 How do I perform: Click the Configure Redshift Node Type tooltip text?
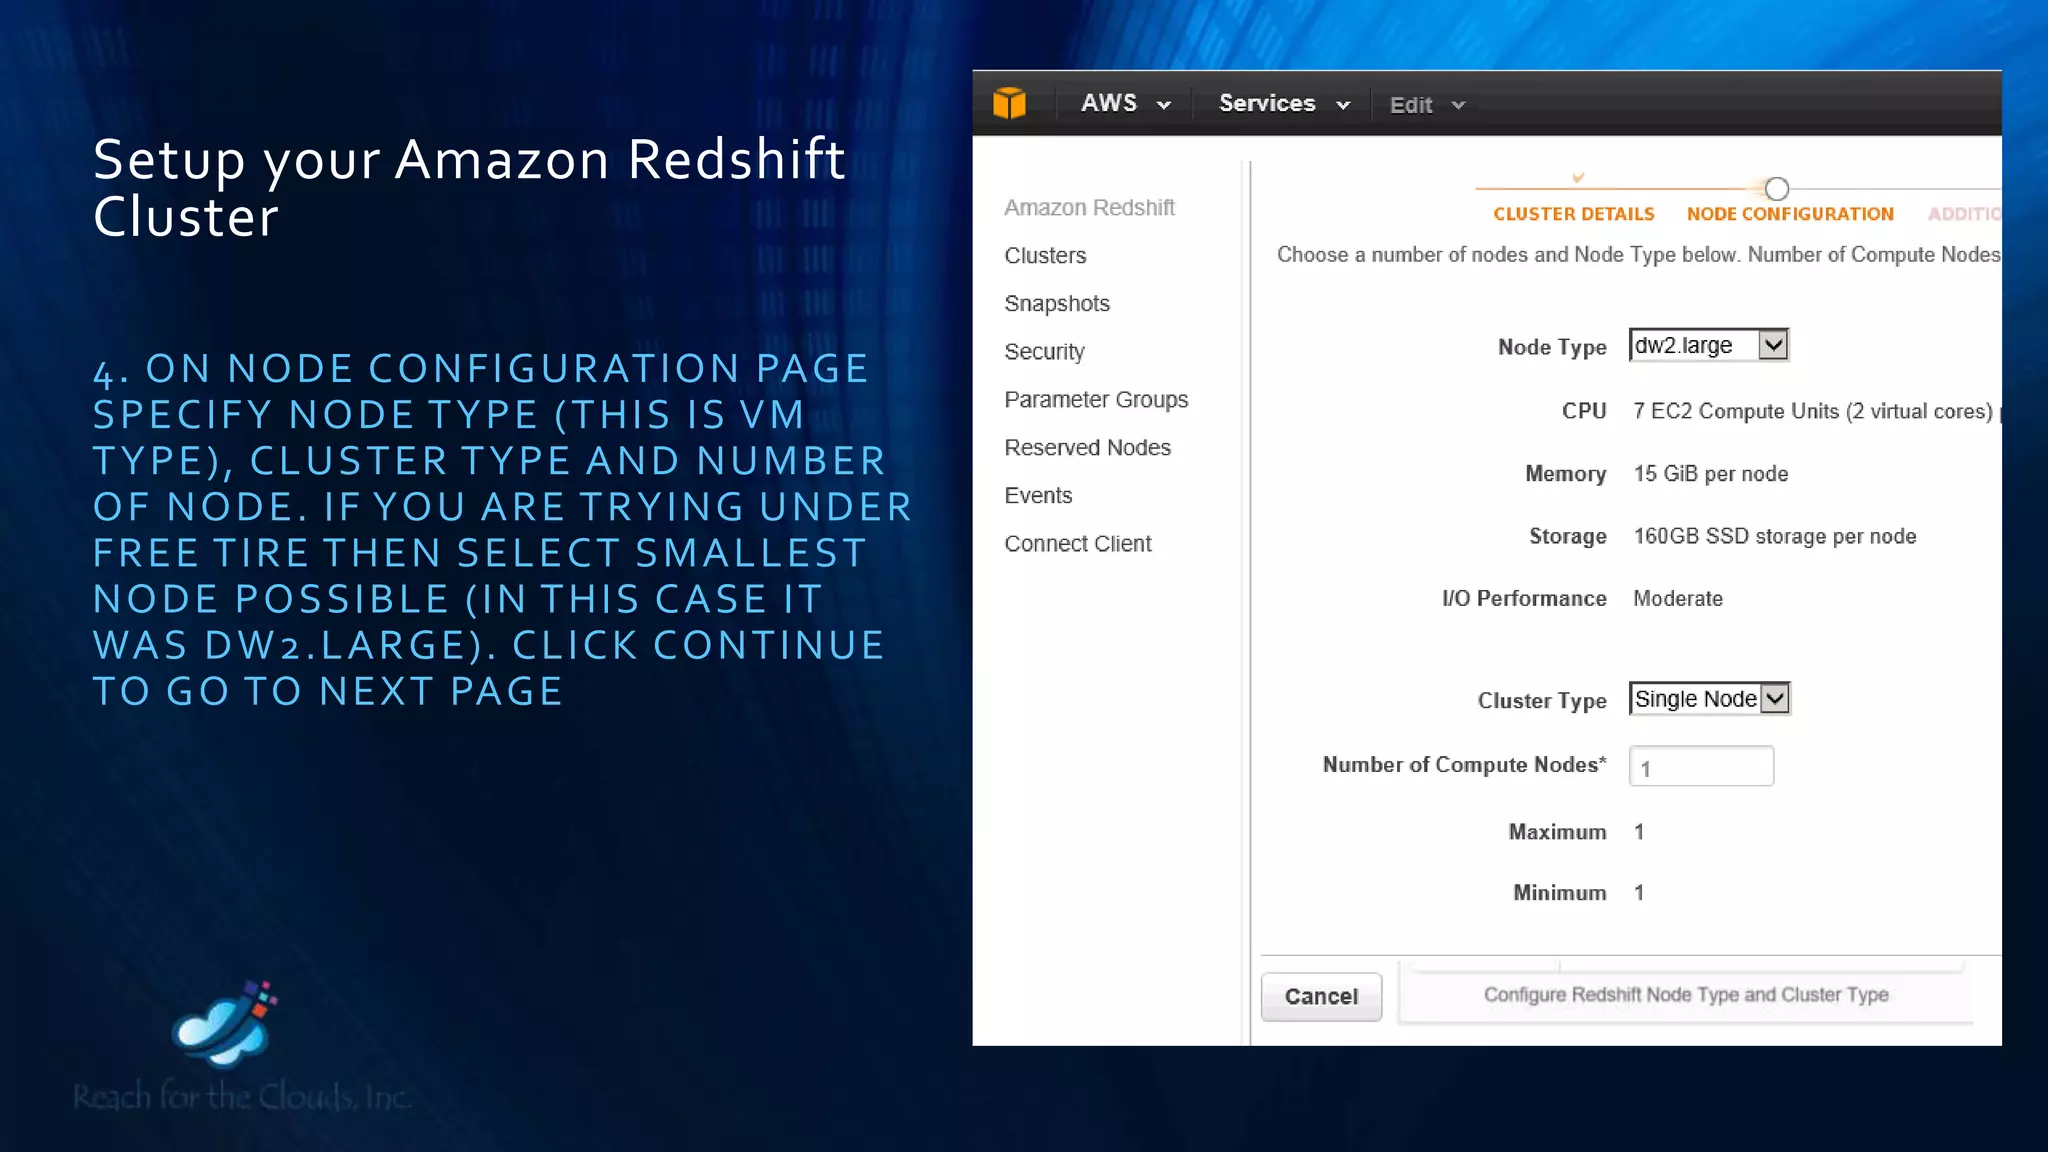(x=1686, y=994)
